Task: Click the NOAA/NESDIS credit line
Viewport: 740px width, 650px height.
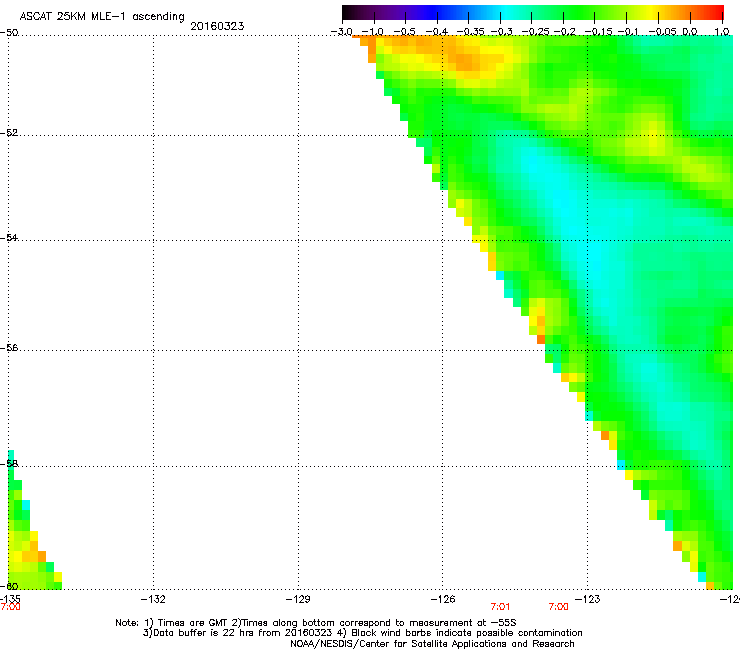Action: click(432, 644)
